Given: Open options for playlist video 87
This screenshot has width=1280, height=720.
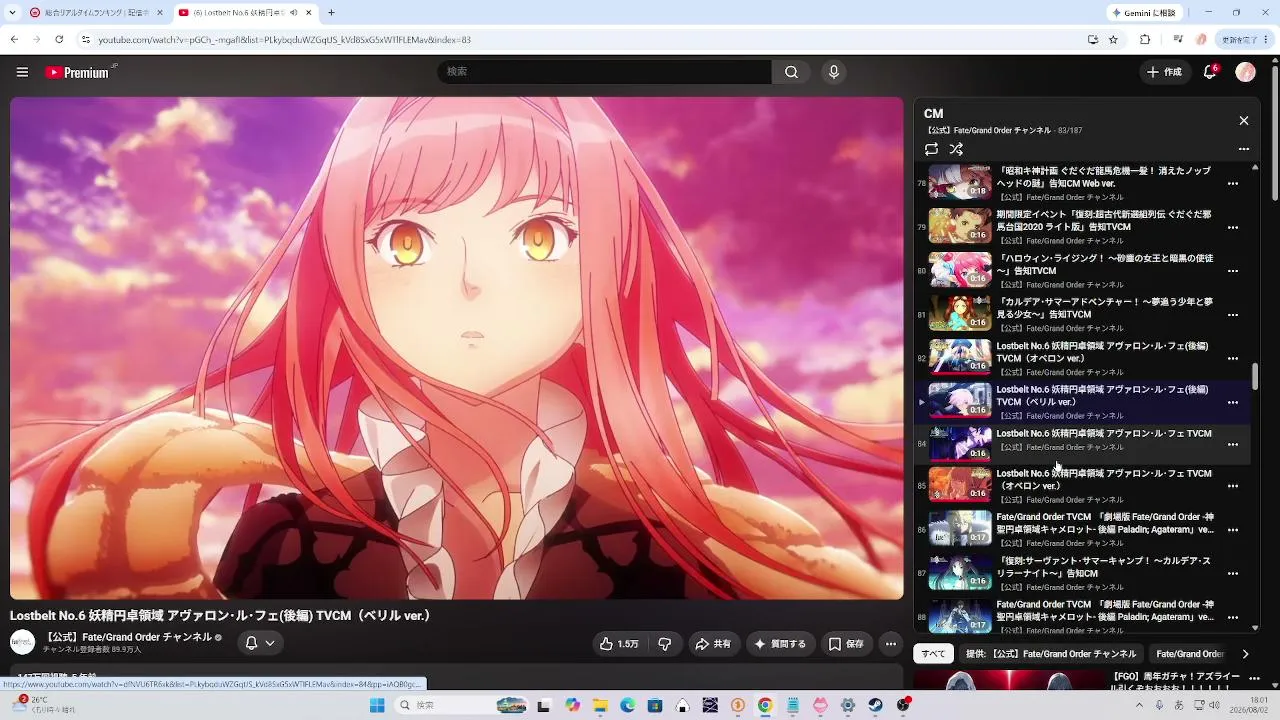Looking at the screenshot, I should pyautogui.click(x=1233, y=574).
